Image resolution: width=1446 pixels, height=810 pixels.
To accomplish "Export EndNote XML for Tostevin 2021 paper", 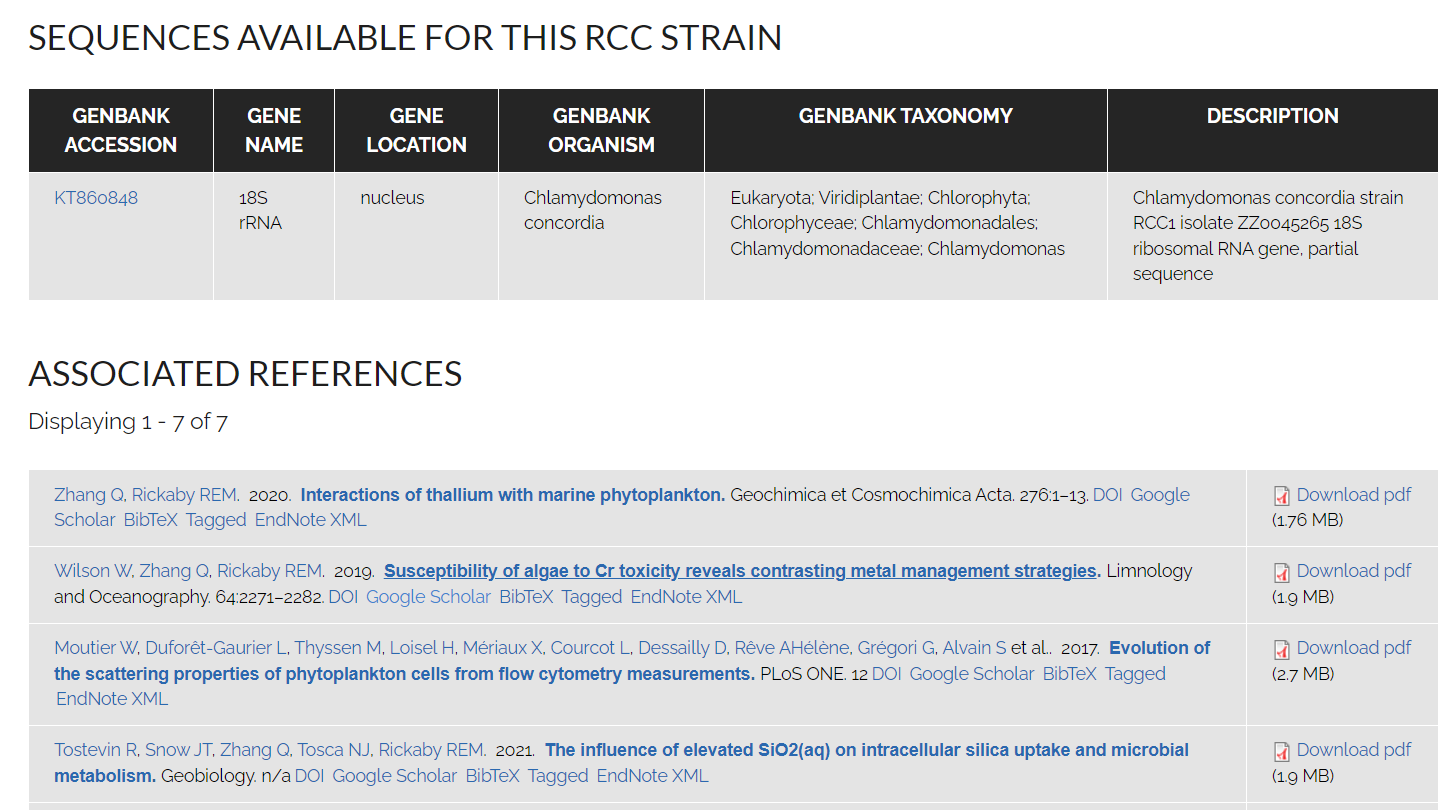I will tap(652, 776).
